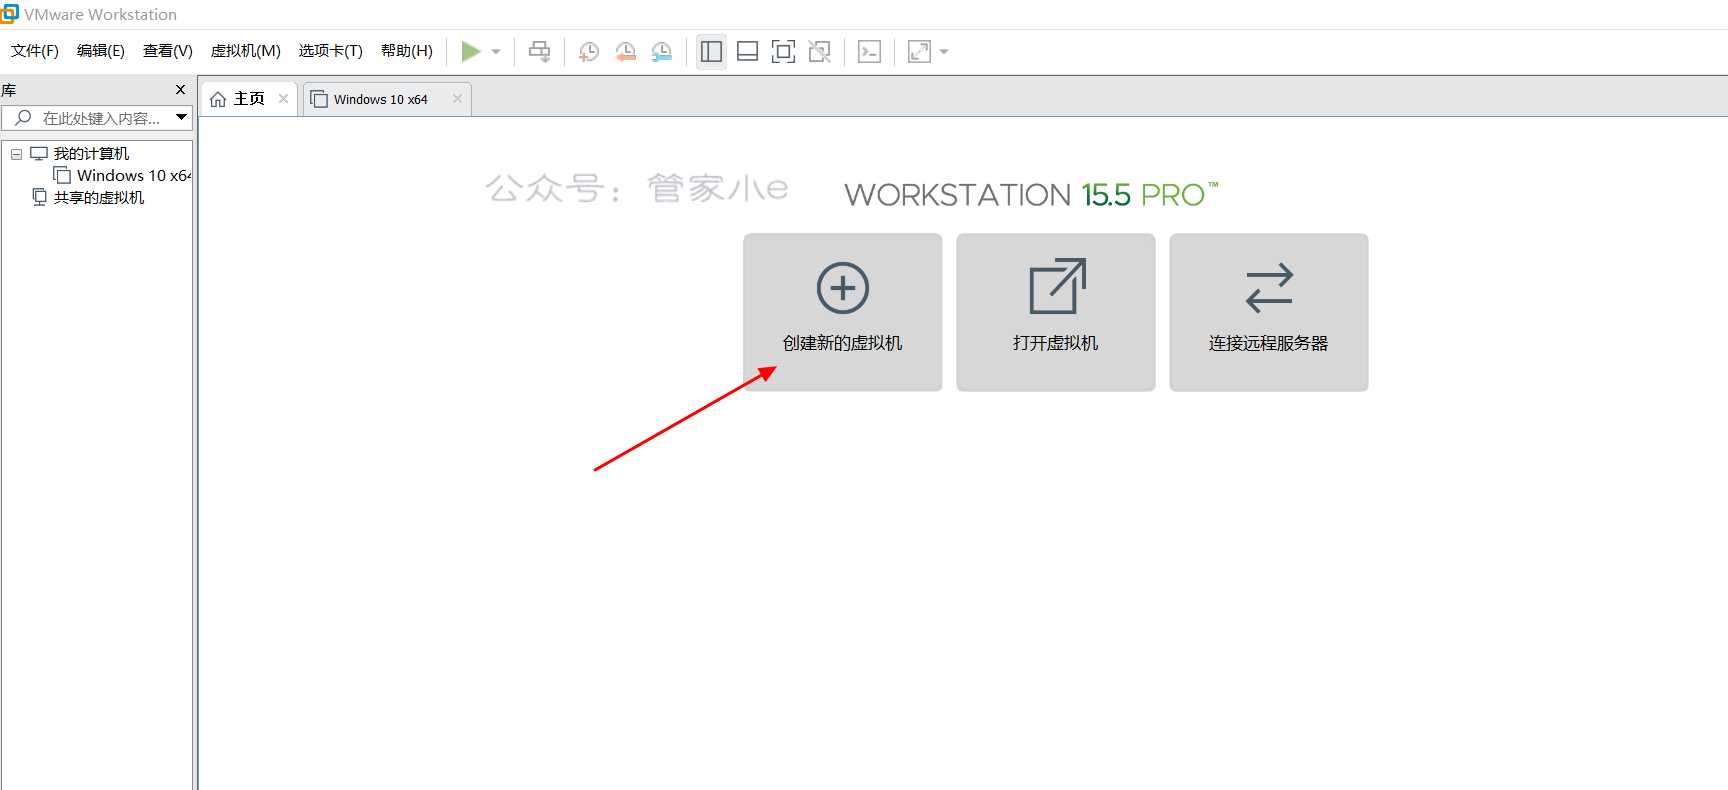Viewport: 1728px width, 790px height.
Task: Open the library search filter dropdown
Action: click(181, 118)
